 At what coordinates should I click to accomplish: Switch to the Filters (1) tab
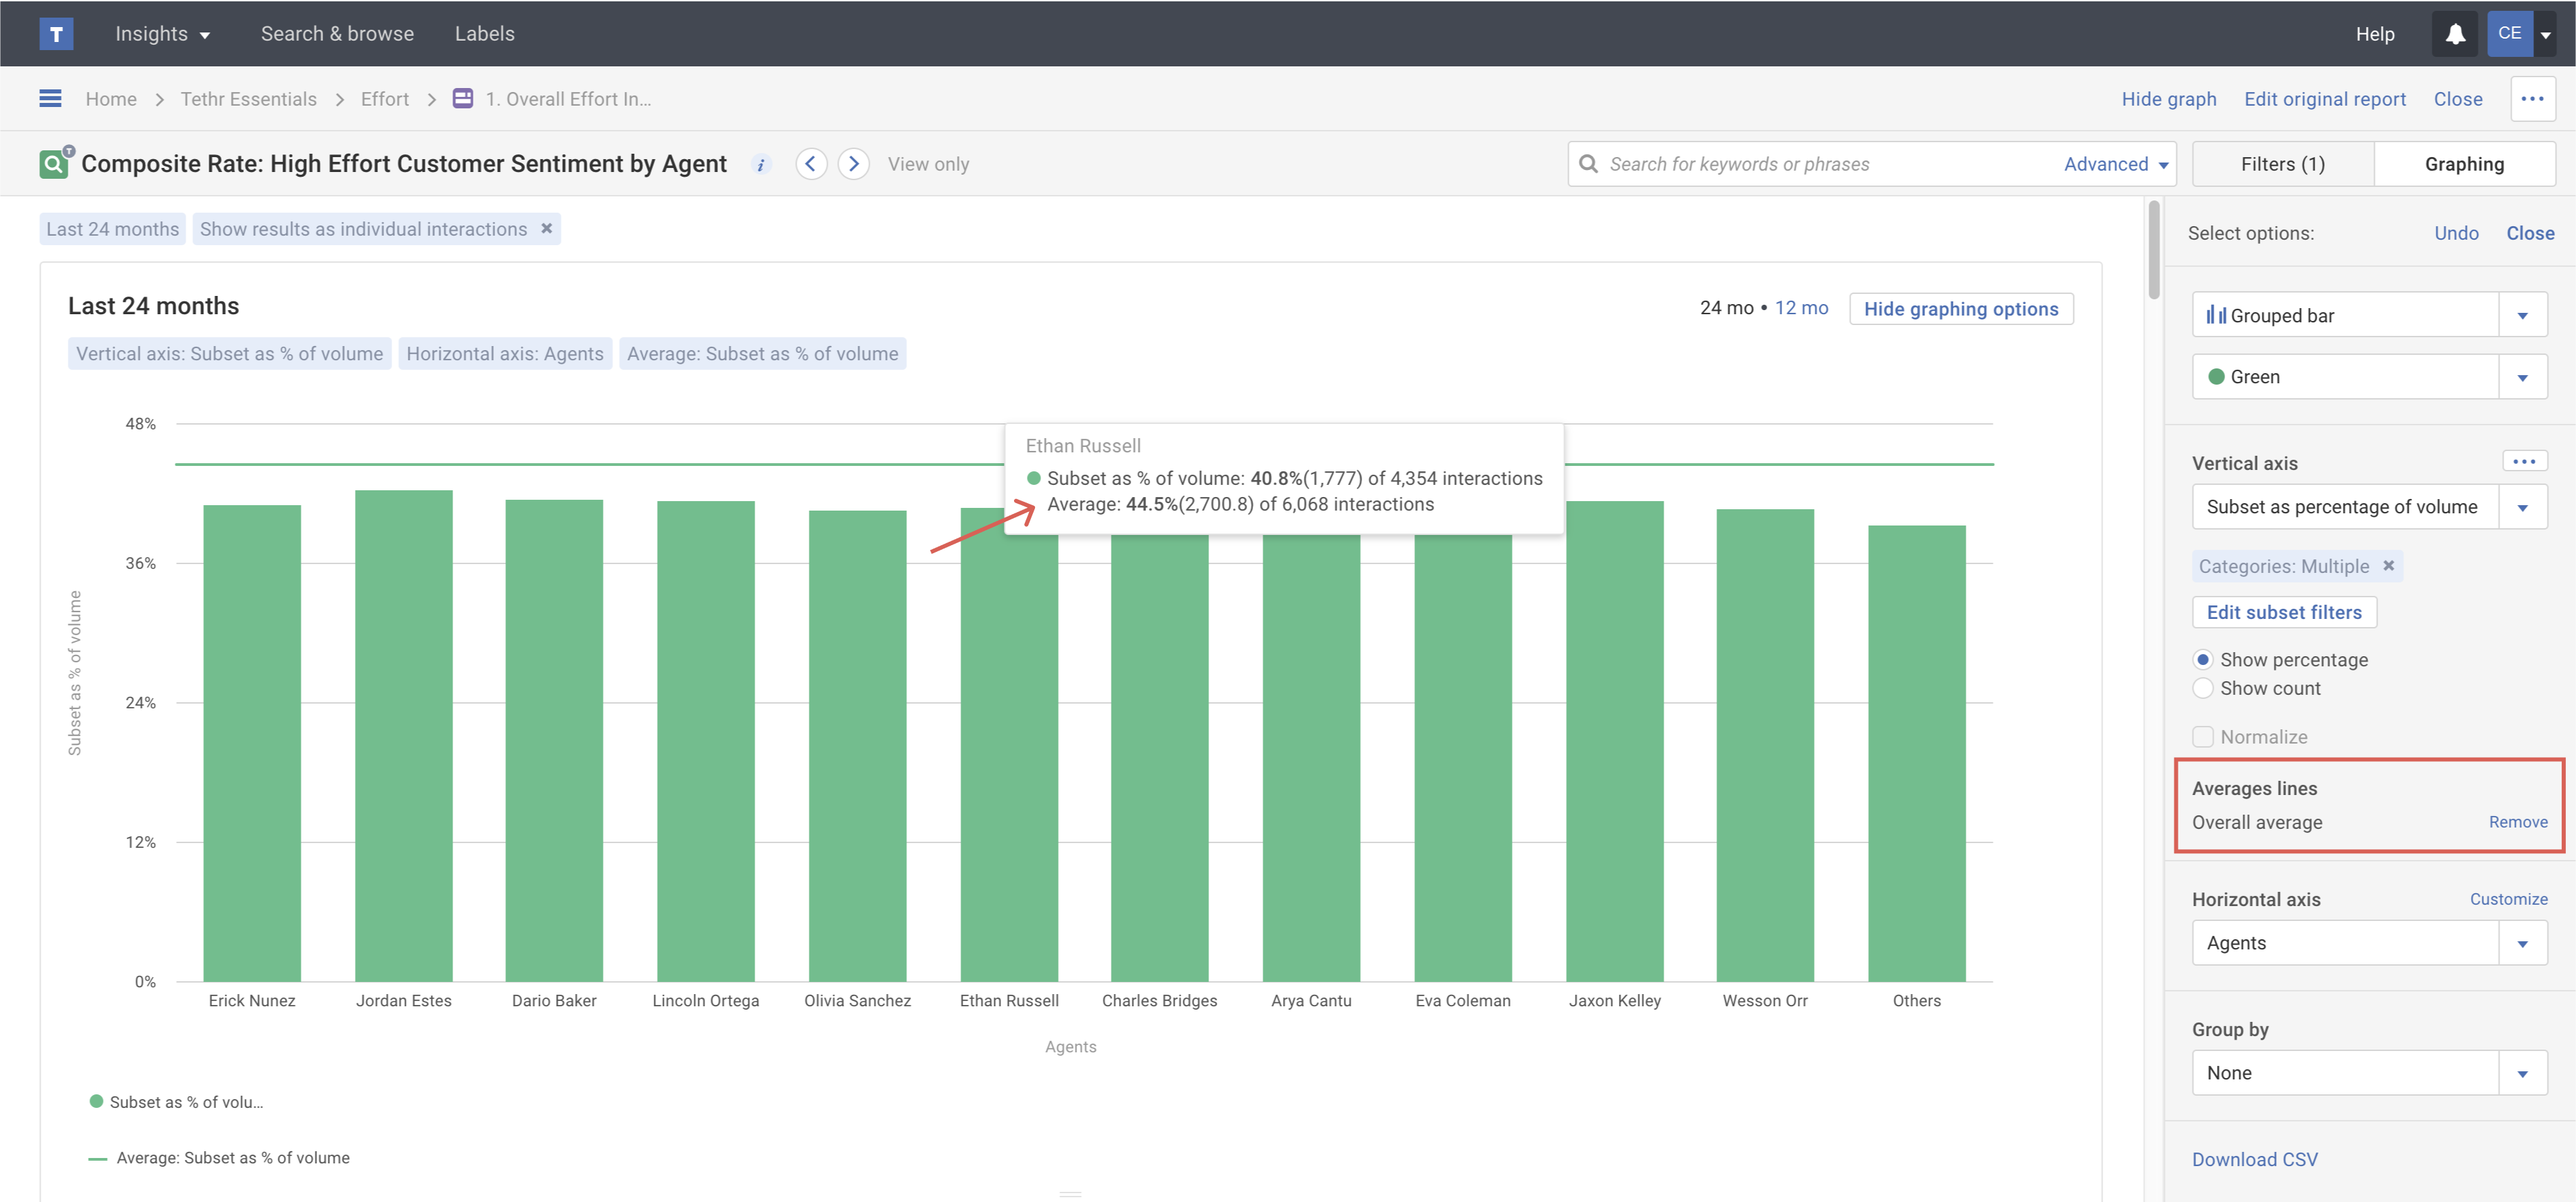[2282, 163]
